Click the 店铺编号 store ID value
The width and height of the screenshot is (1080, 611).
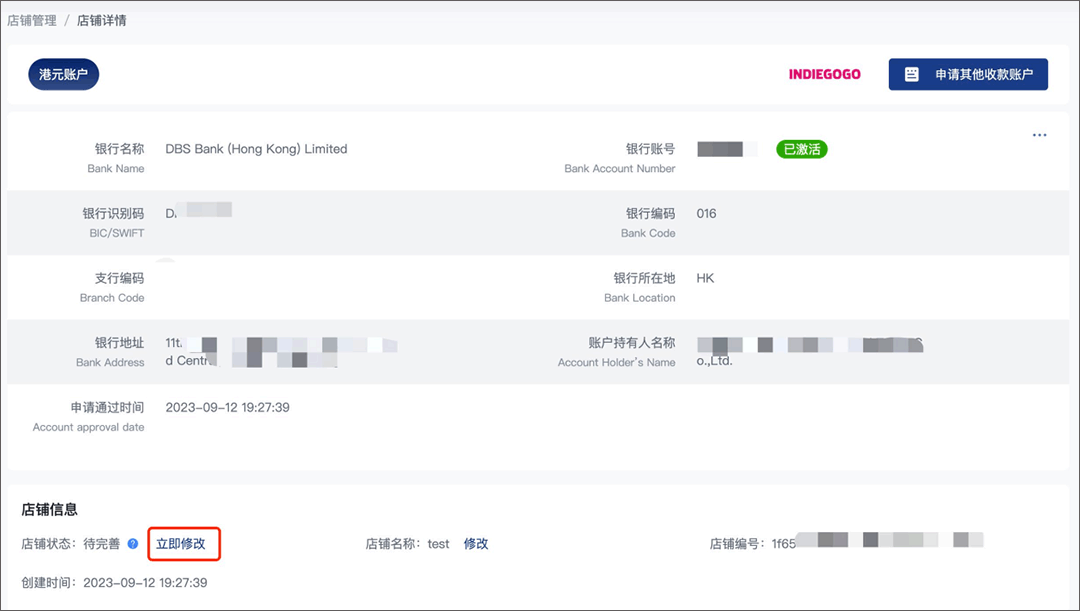(878, 541)
